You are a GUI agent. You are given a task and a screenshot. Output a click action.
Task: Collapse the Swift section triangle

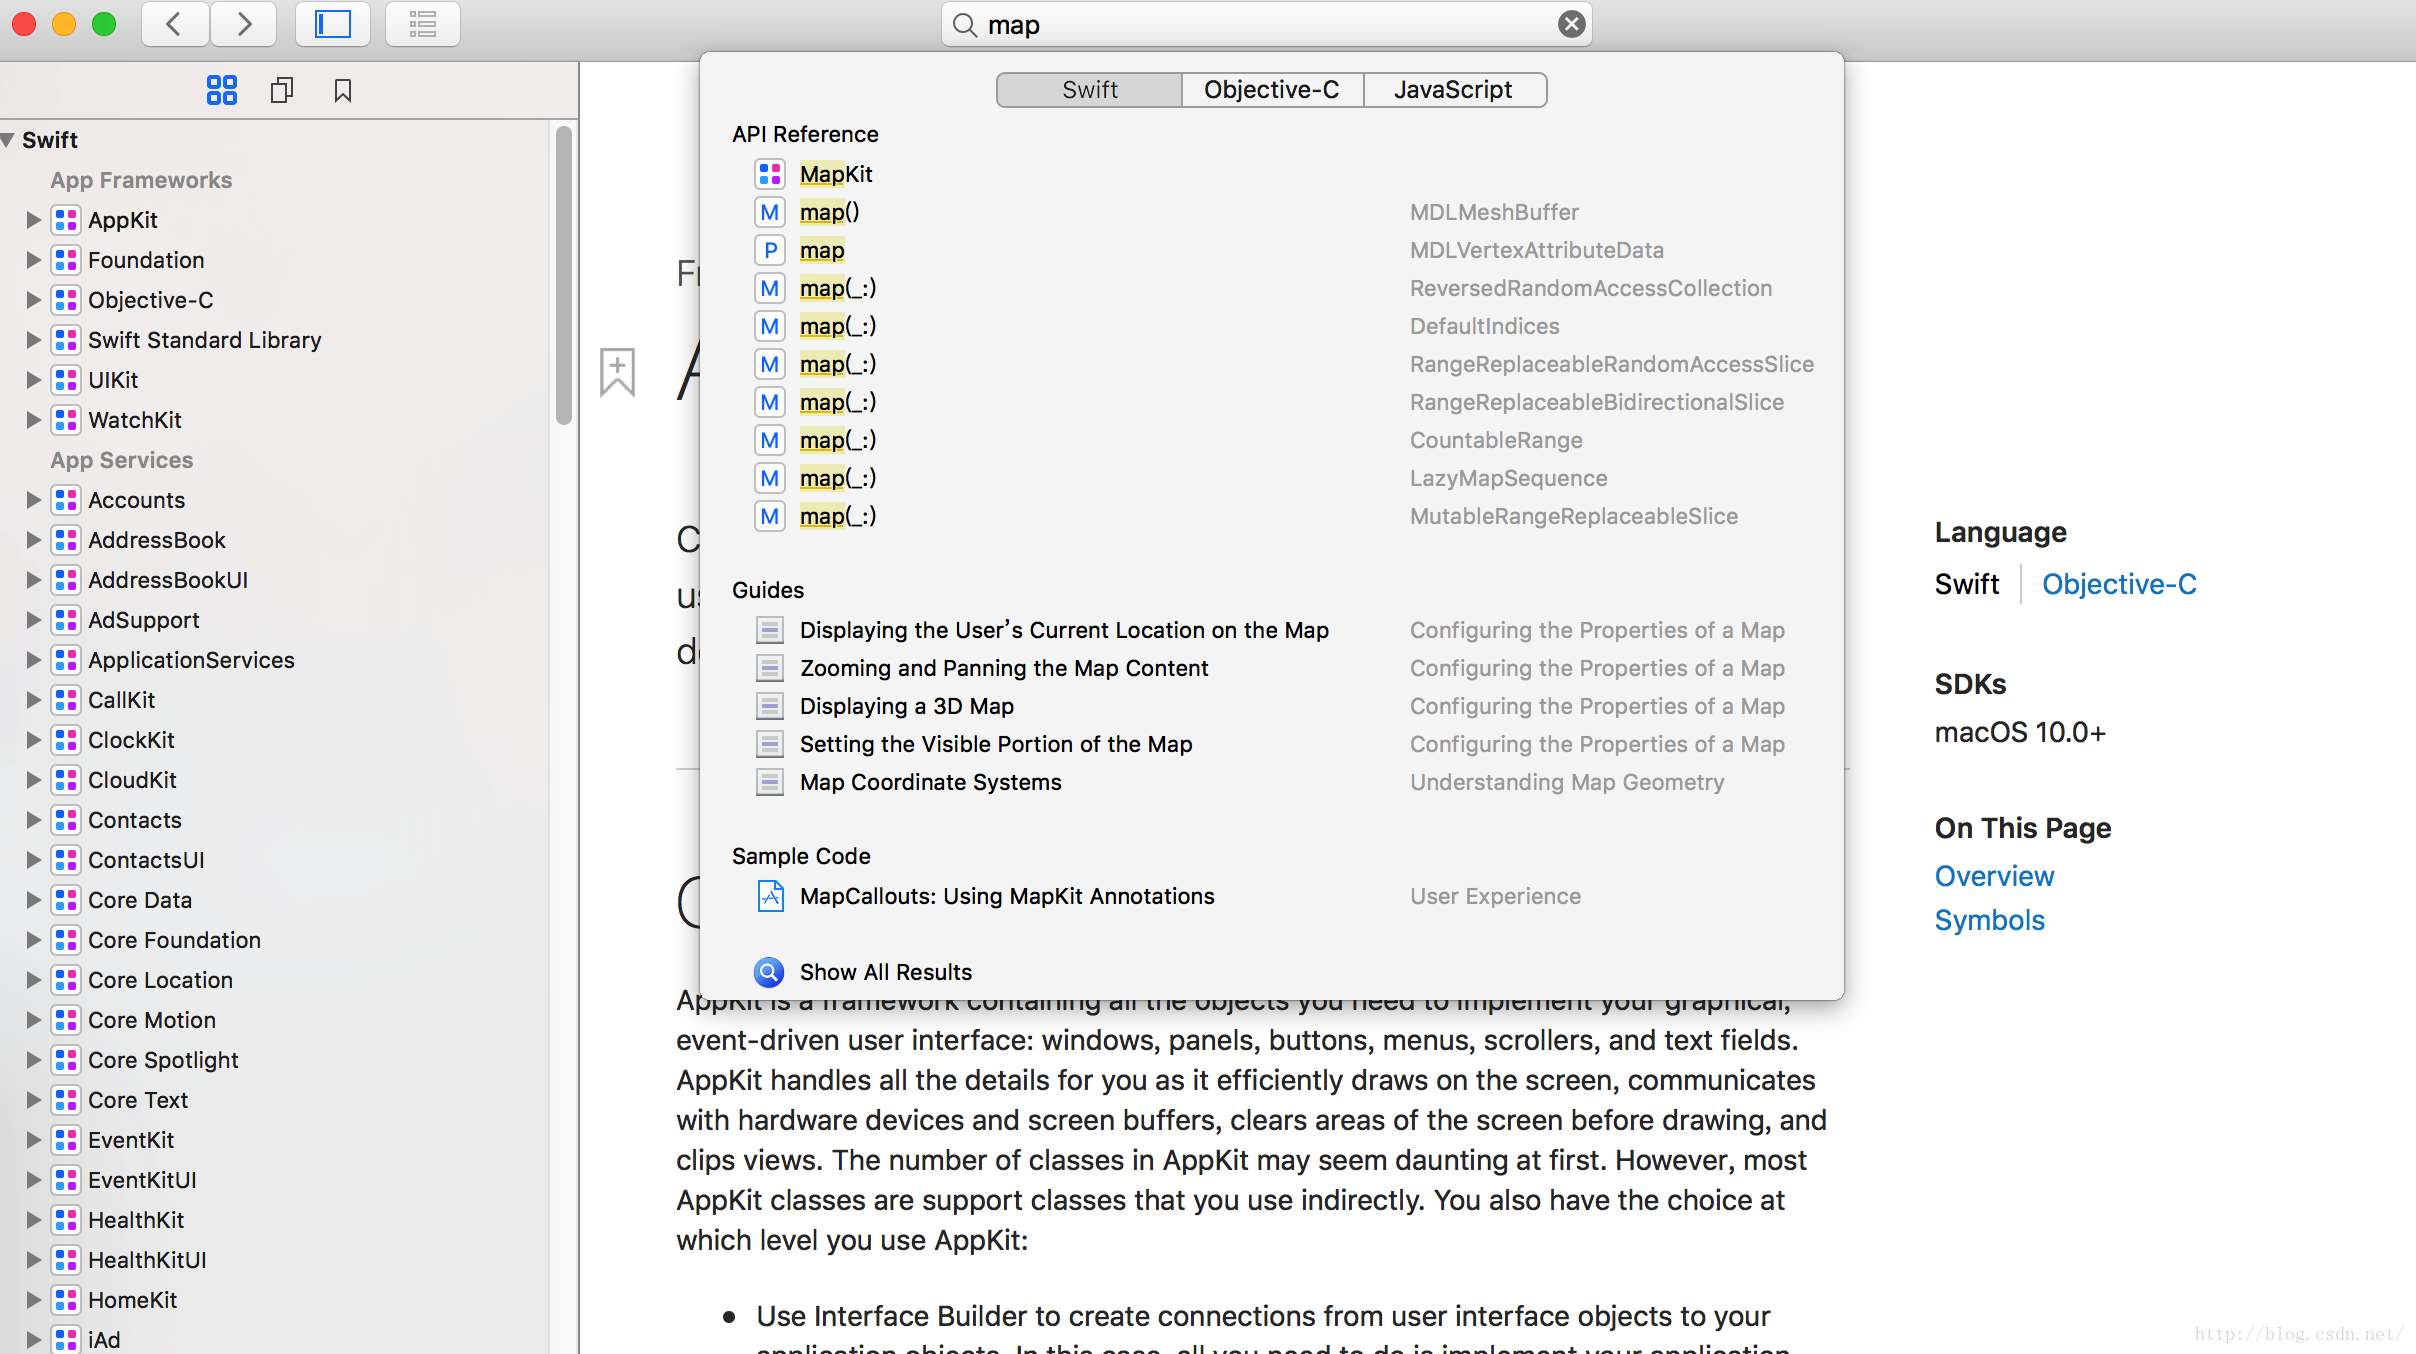tap(8, 140)
